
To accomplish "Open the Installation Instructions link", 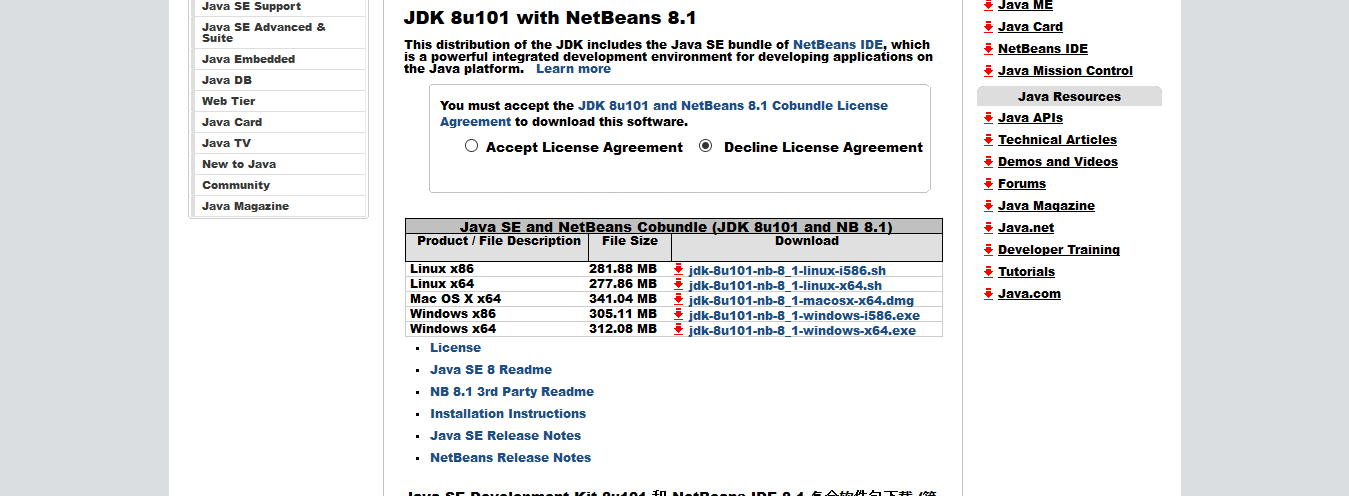I will click(x=508, y=414).
